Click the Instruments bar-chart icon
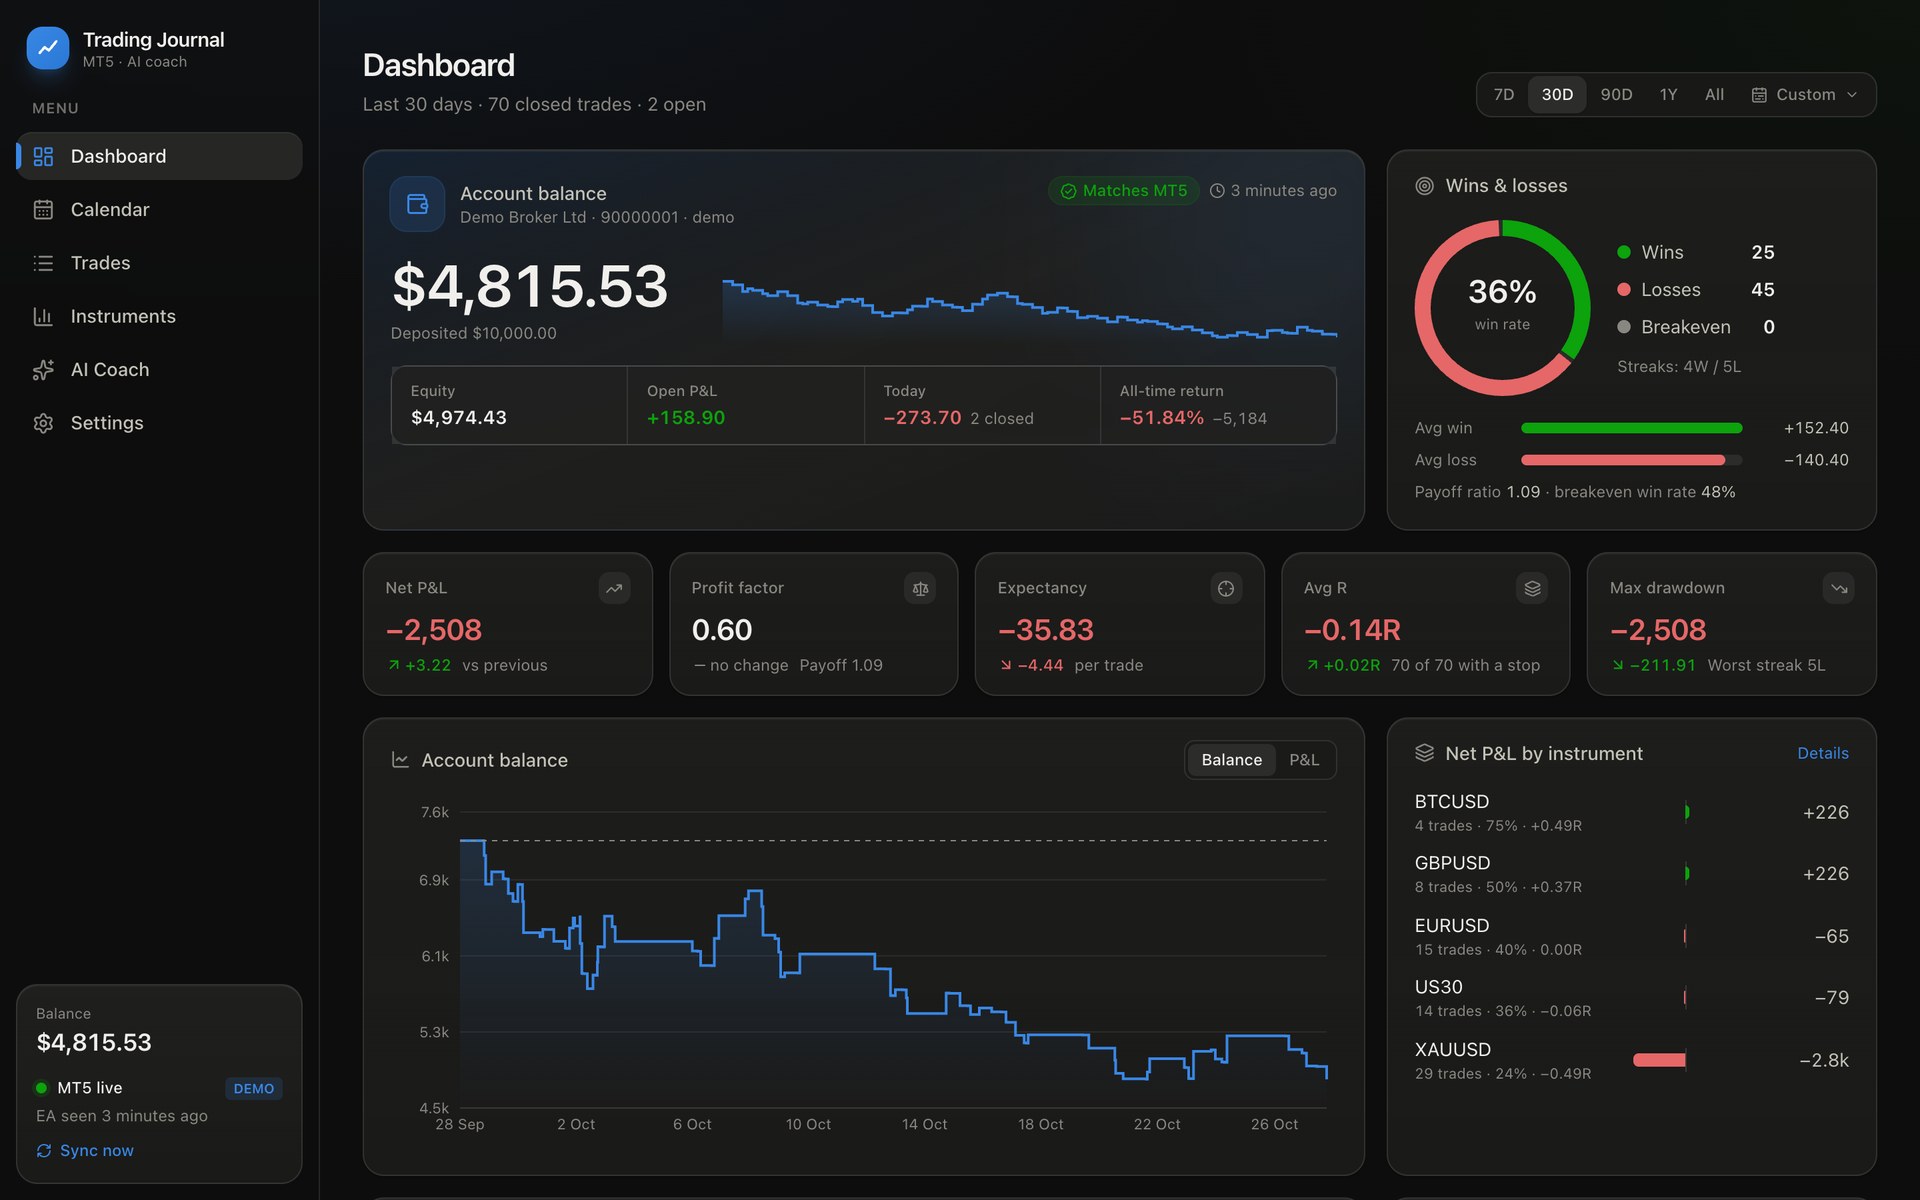Screen dimensions: 1920x1200 (43, 316)
